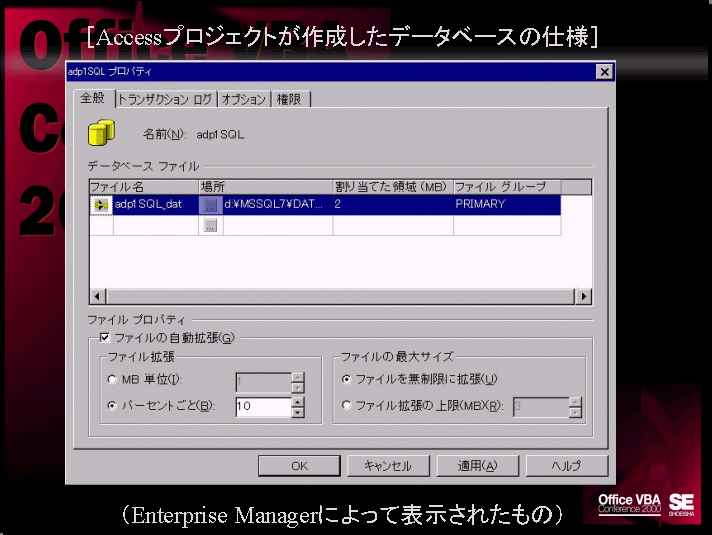Increase MB growth with up spinner
The image size is (712, 535).
[x=297, y=377]
